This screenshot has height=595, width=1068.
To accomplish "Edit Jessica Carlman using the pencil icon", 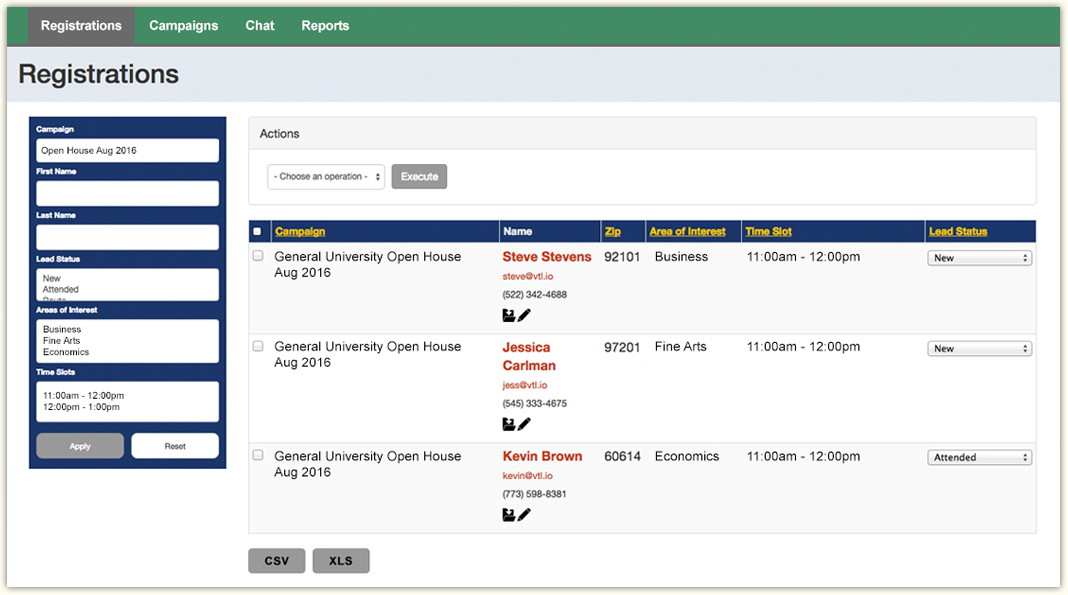I will [x=525, y=424].
